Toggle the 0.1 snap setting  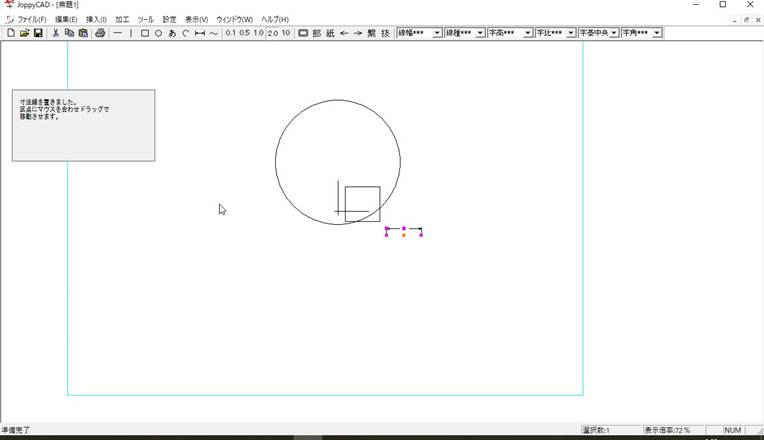(230, 33)
